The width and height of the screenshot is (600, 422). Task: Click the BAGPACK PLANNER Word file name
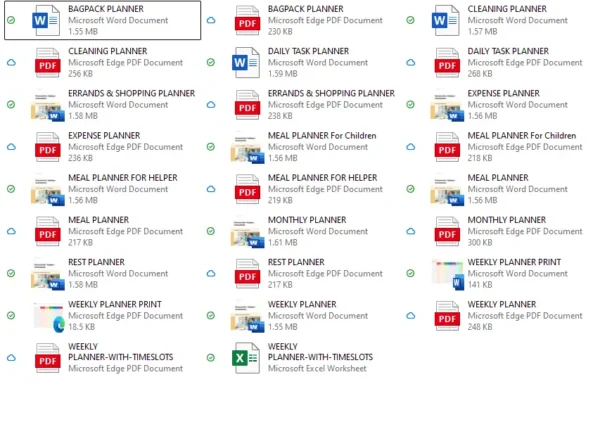coord(106,9)
